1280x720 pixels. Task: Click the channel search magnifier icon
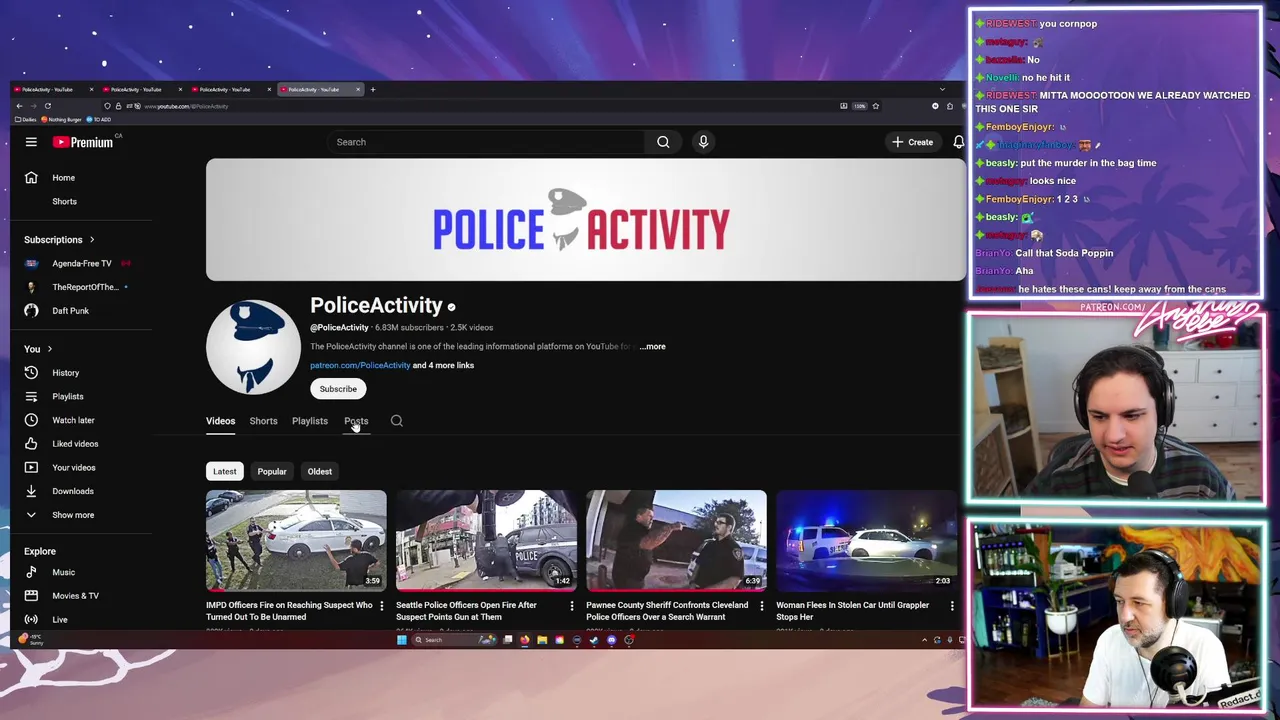click(397, 421)
